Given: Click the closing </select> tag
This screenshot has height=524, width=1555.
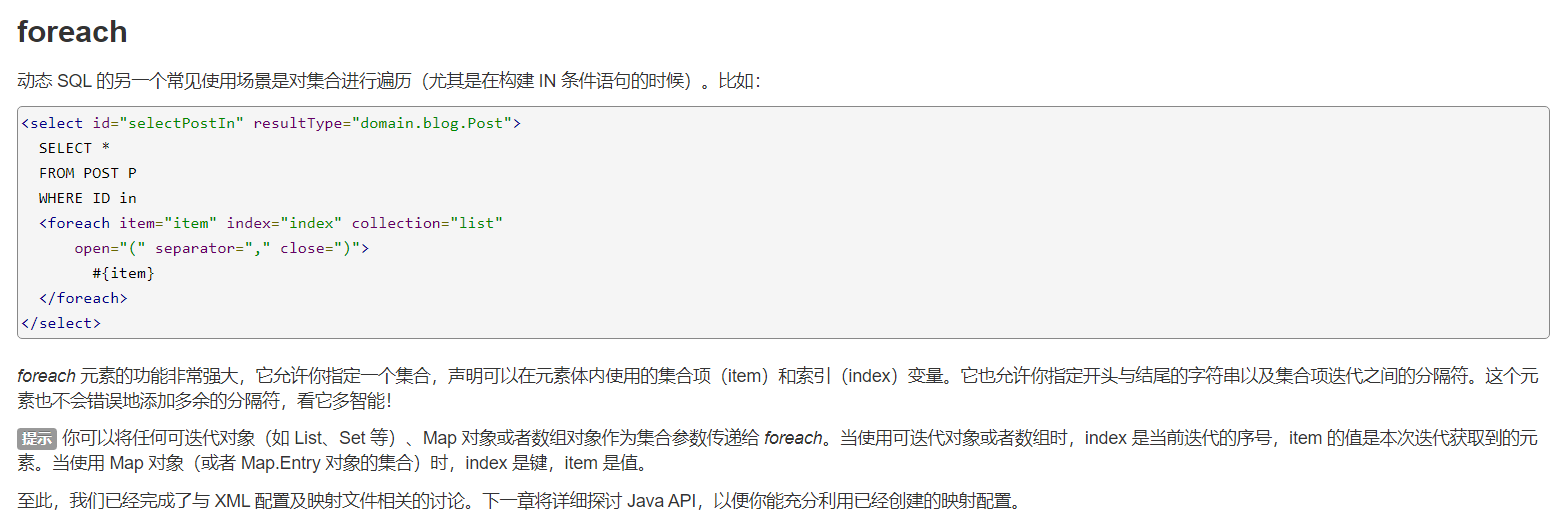Looking at the screenshot, I should click(x=61, y=323).
